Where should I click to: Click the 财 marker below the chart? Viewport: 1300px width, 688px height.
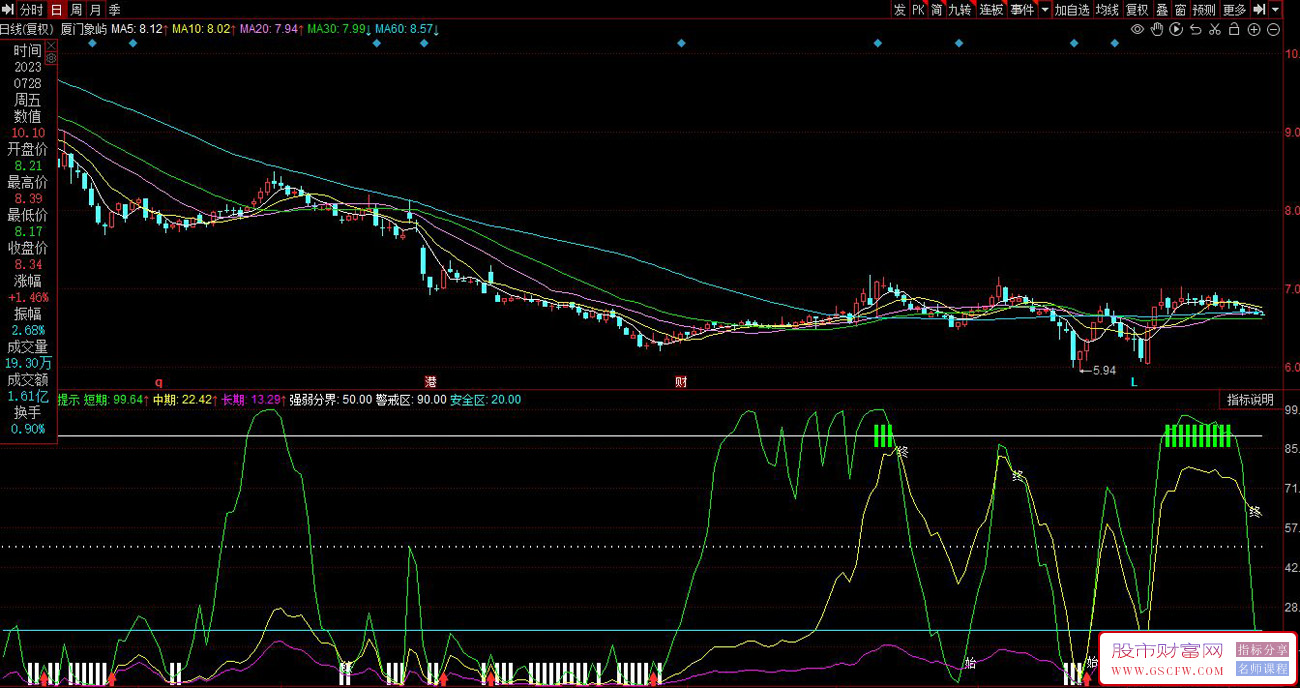pyautogui.click(x=681, y=382)
